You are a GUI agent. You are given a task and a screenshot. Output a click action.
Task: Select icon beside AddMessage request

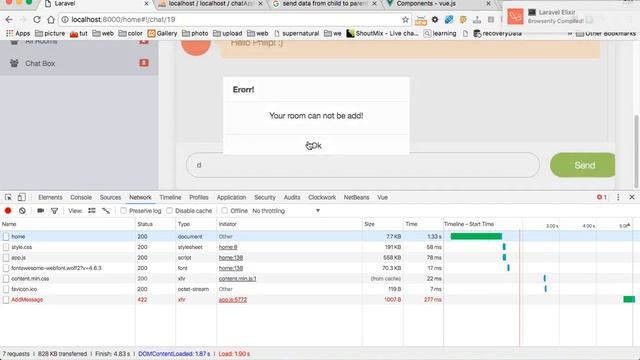pos(6,300)
